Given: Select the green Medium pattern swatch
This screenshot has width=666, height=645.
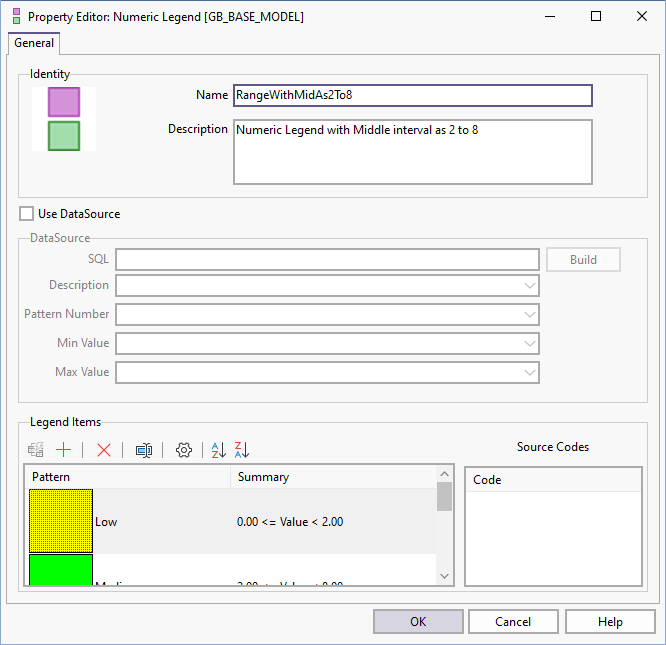Looking at the screenshot, I should click(61, 569).
